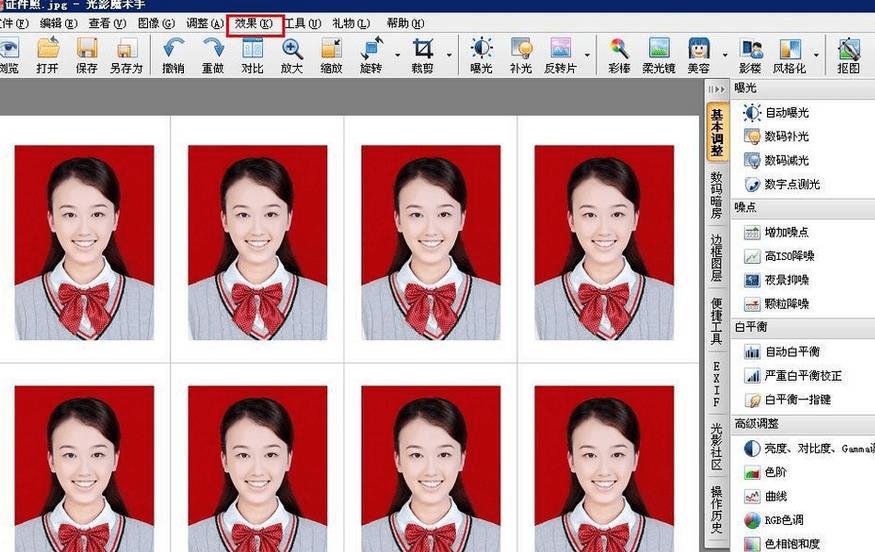The height and width of the screenshot is (552, 875).
Task: Click the 彩棒 (Color wand) icon
Action: pos(619,49)
